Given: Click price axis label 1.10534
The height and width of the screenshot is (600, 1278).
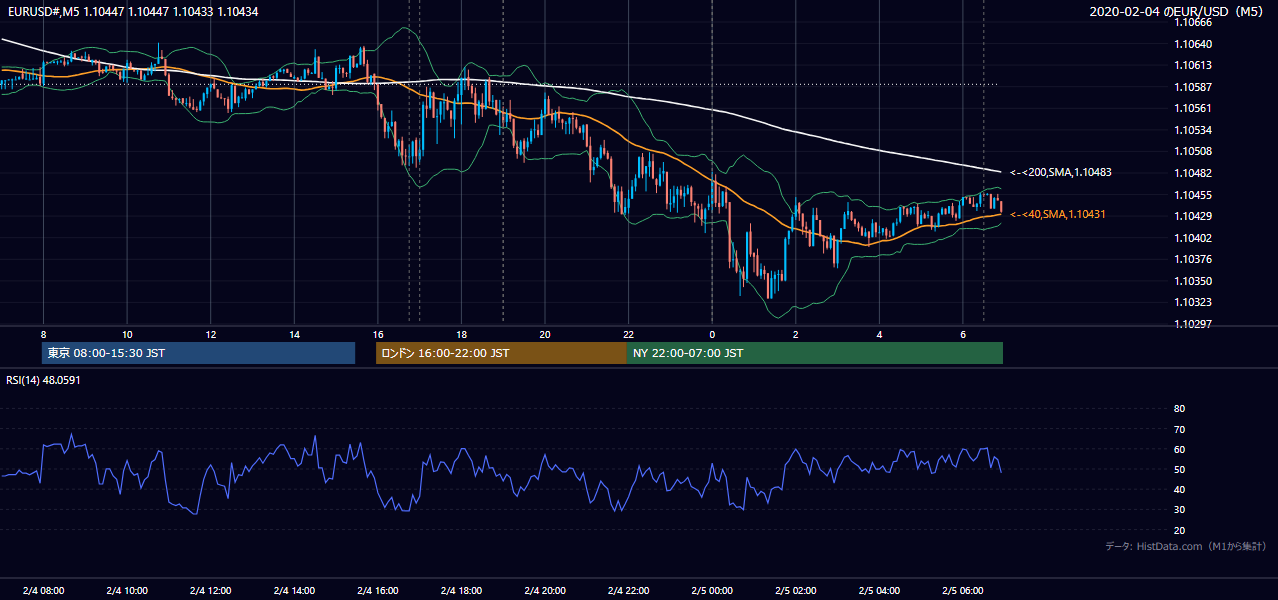Looking at the screenshot, I should (1194, 130).
